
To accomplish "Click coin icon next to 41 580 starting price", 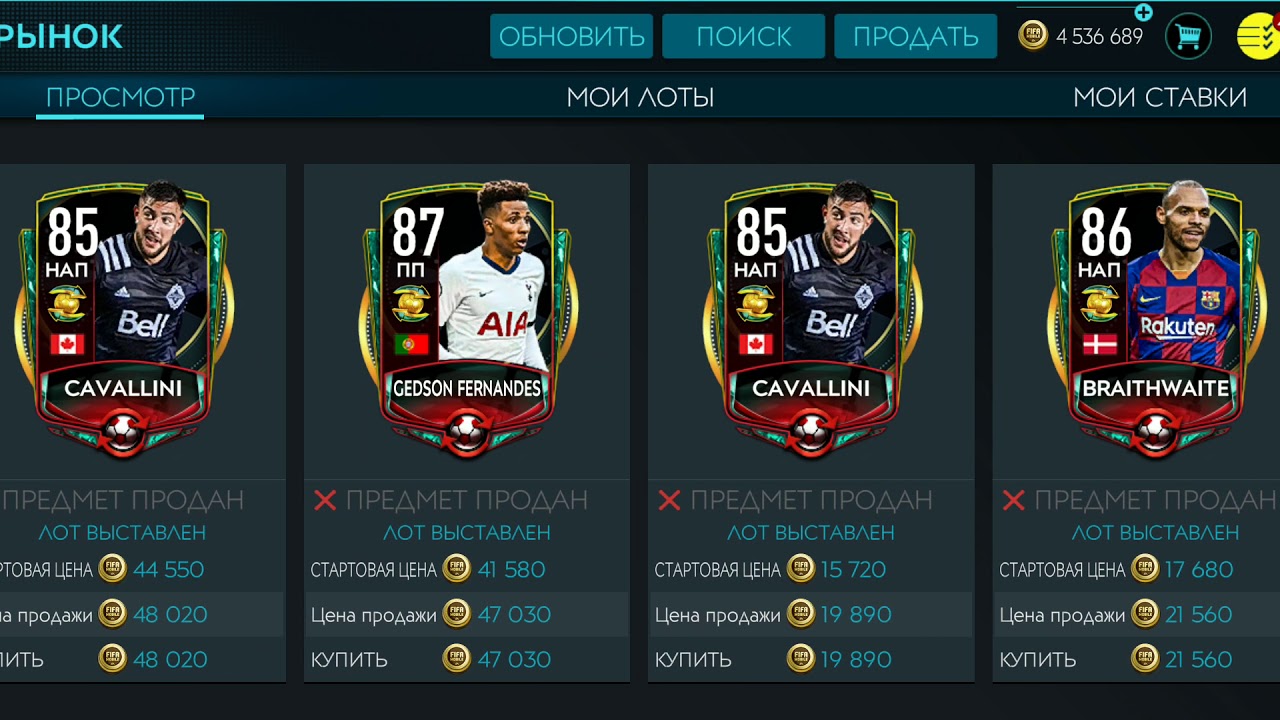I will coord(457,569).
